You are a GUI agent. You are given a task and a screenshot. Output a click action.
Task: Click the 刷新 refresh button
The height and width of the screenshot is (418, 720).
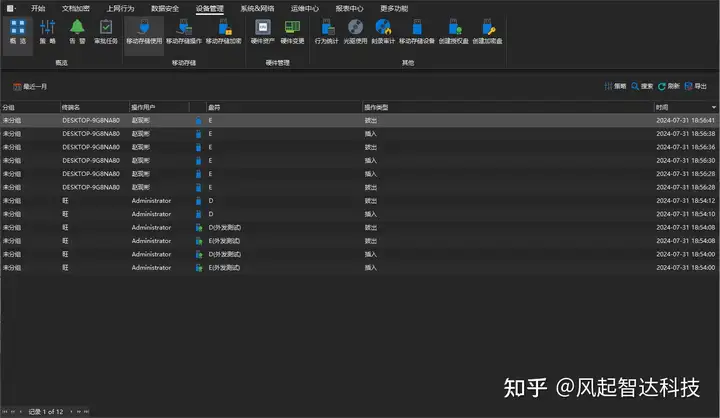tap(669, 86)
